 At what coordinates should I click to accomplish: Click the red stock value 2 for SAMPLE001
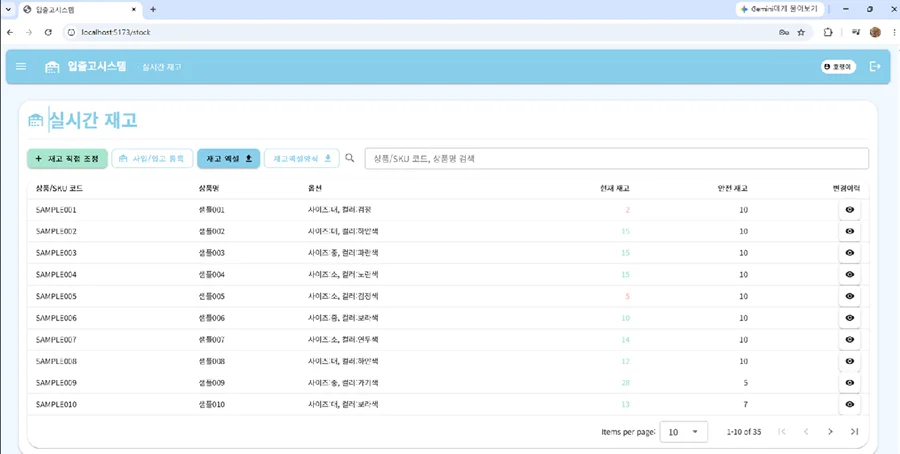627,210
